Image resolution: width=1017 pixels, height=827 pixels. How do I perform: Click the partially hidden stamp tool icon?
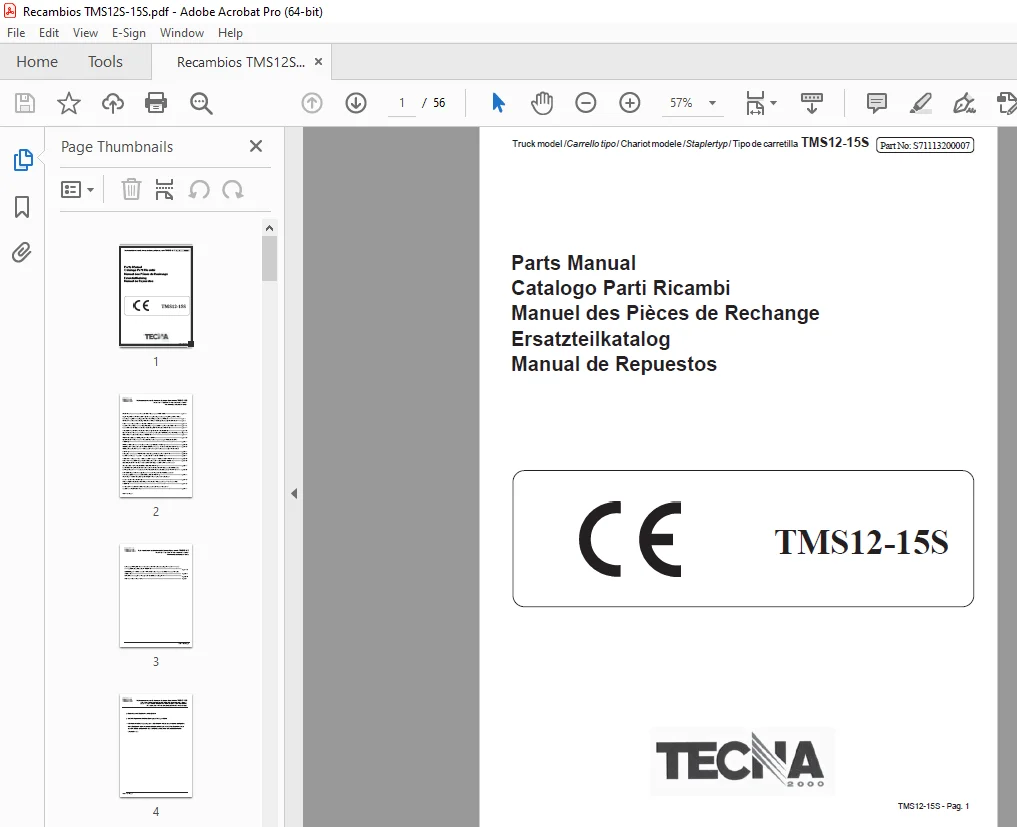click(x=1007, y=102)
